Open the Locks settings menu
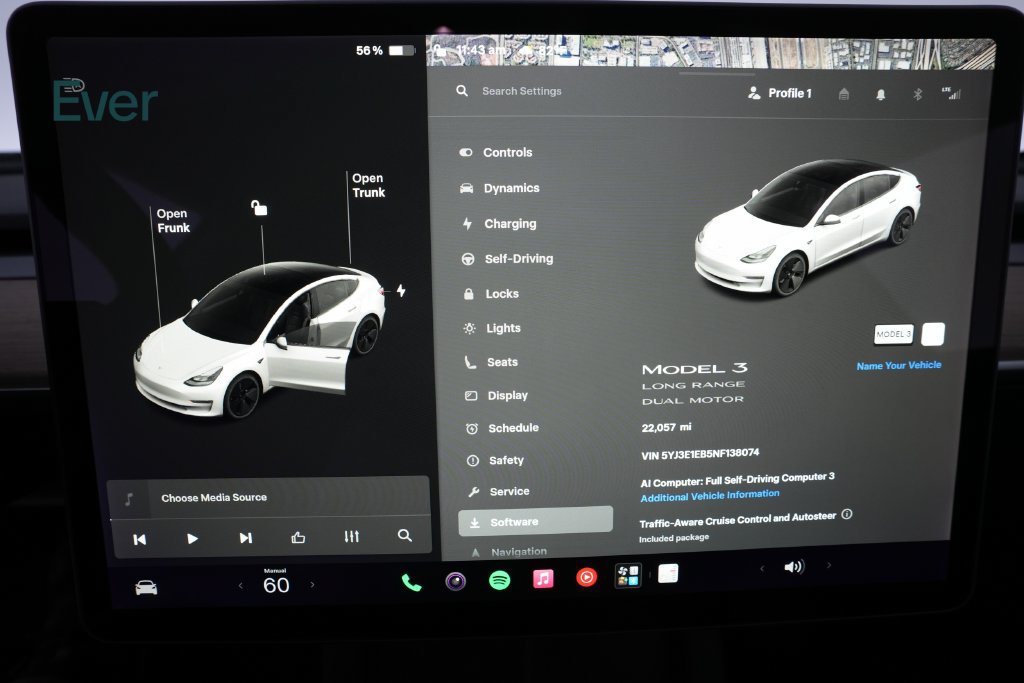Viewport: 1024px width, 683px height. coord(491,294)
